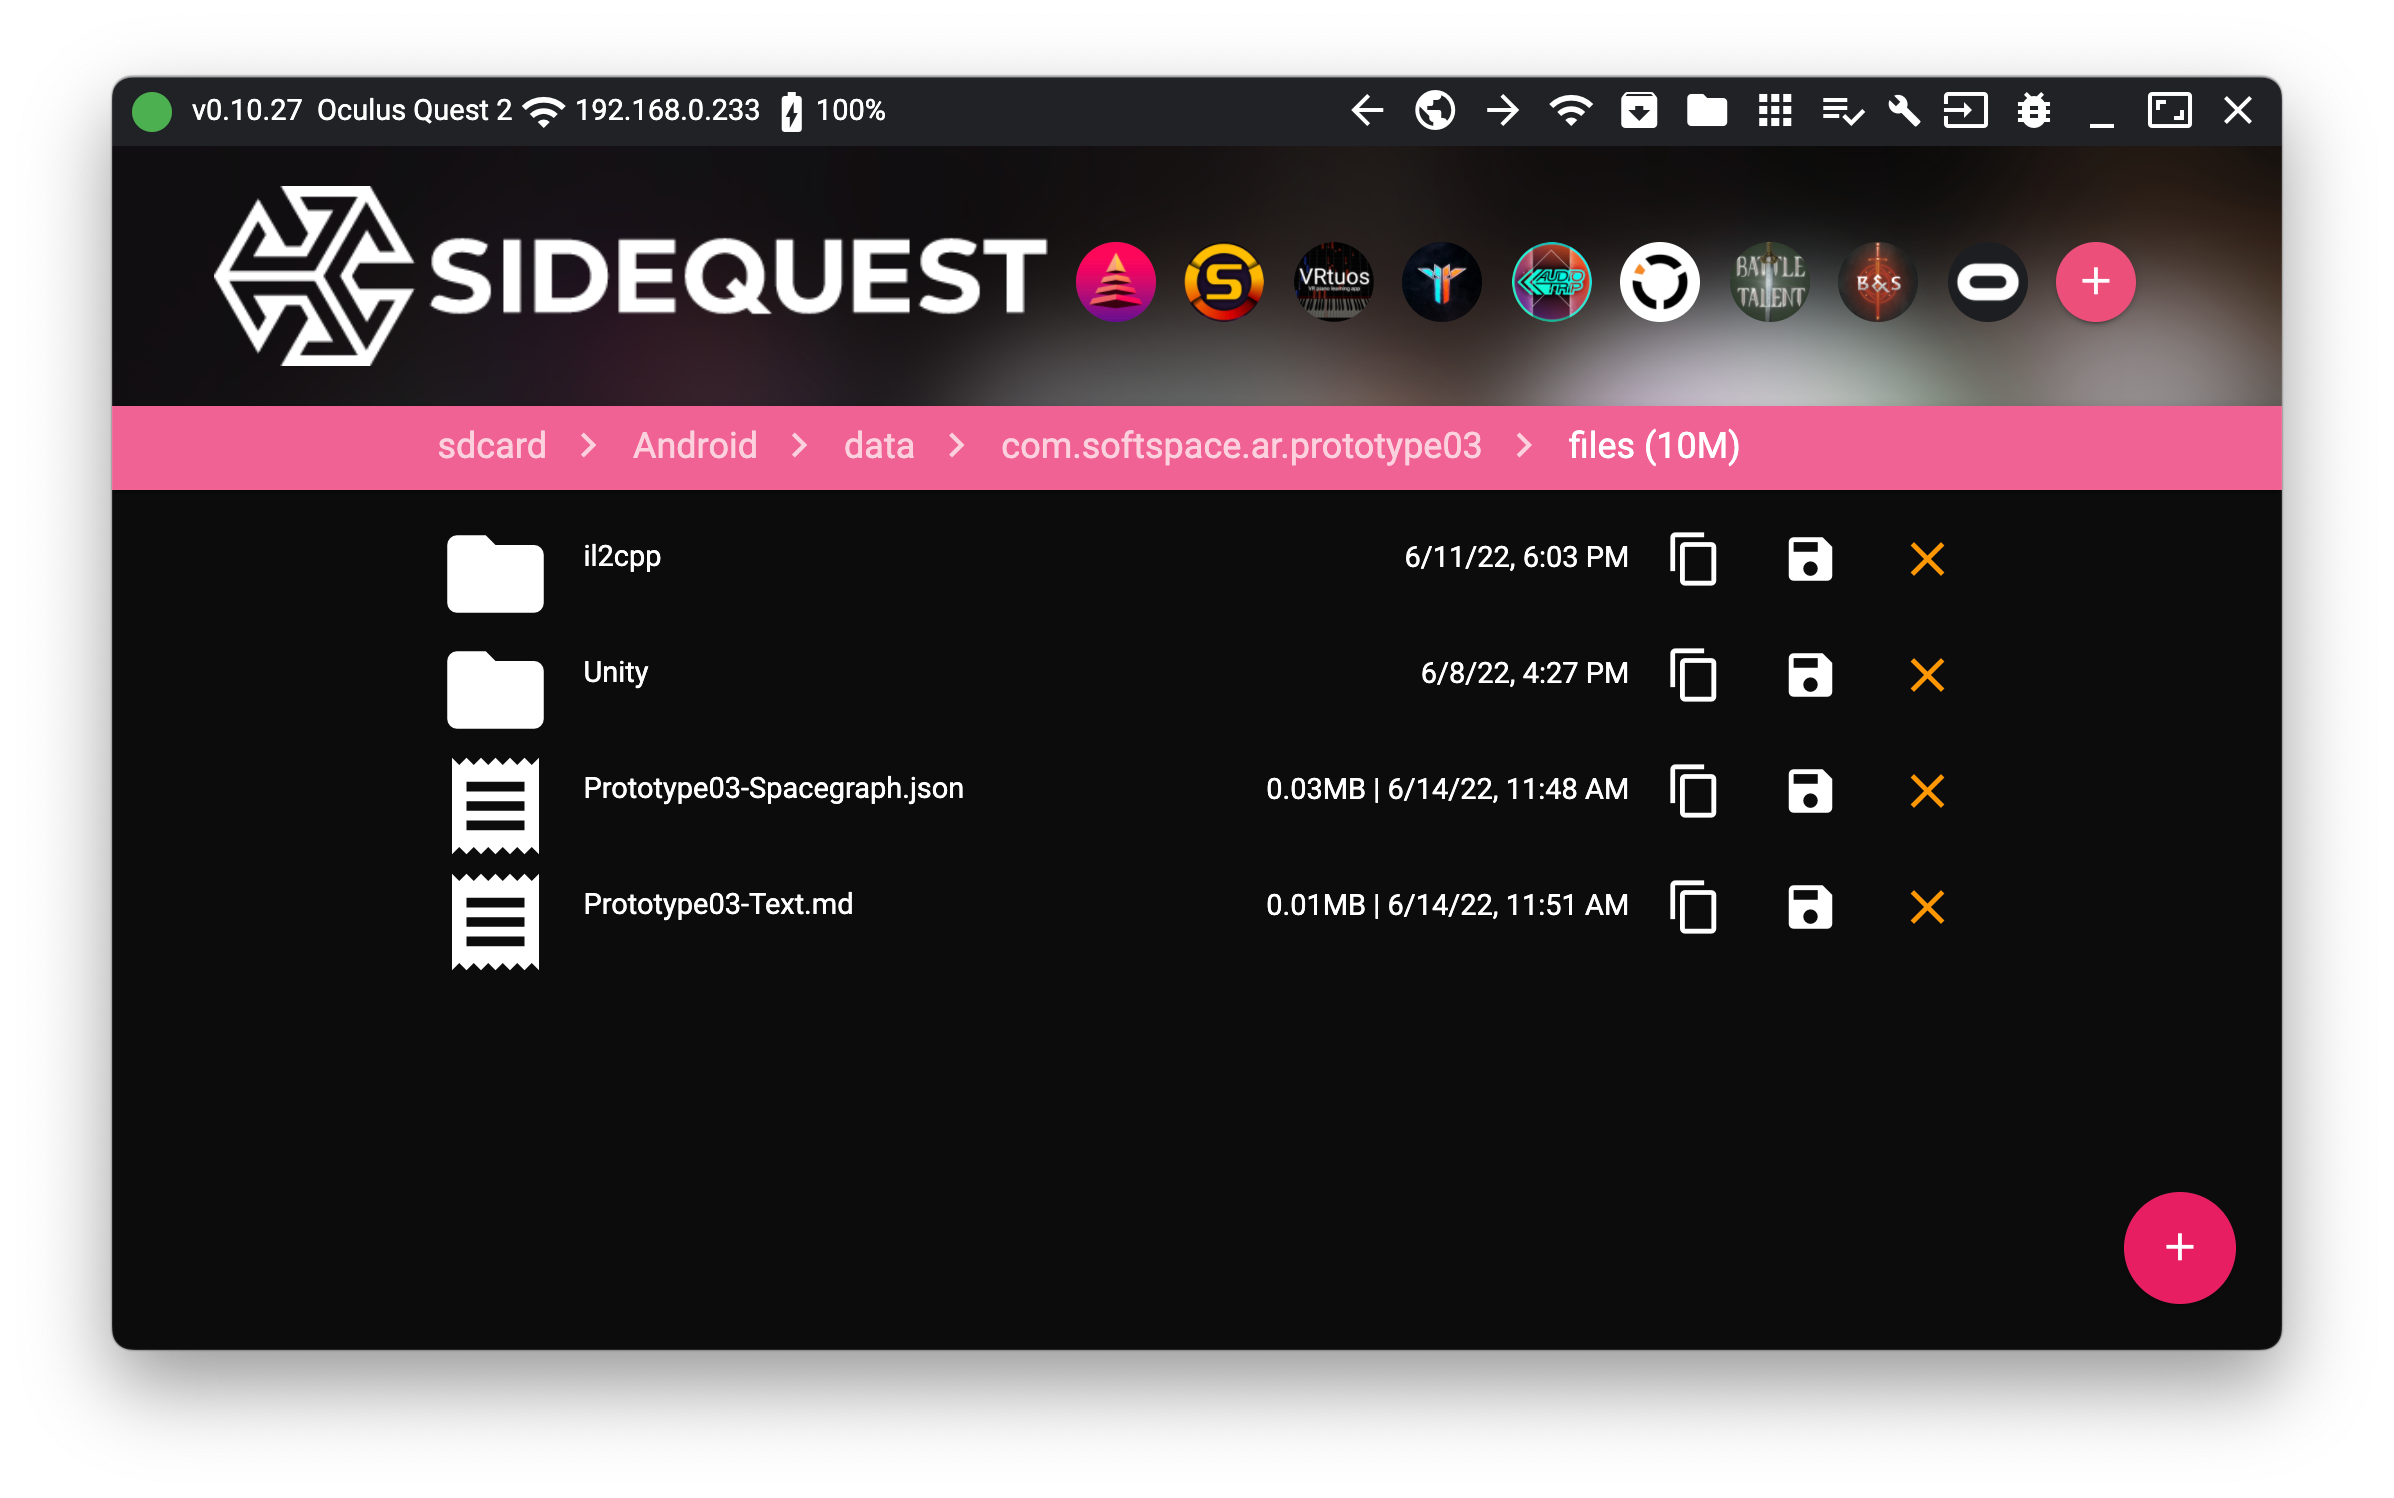Open wireless connection settings in the right toolbar
2394x1498 pixels.
point(1570,110)
